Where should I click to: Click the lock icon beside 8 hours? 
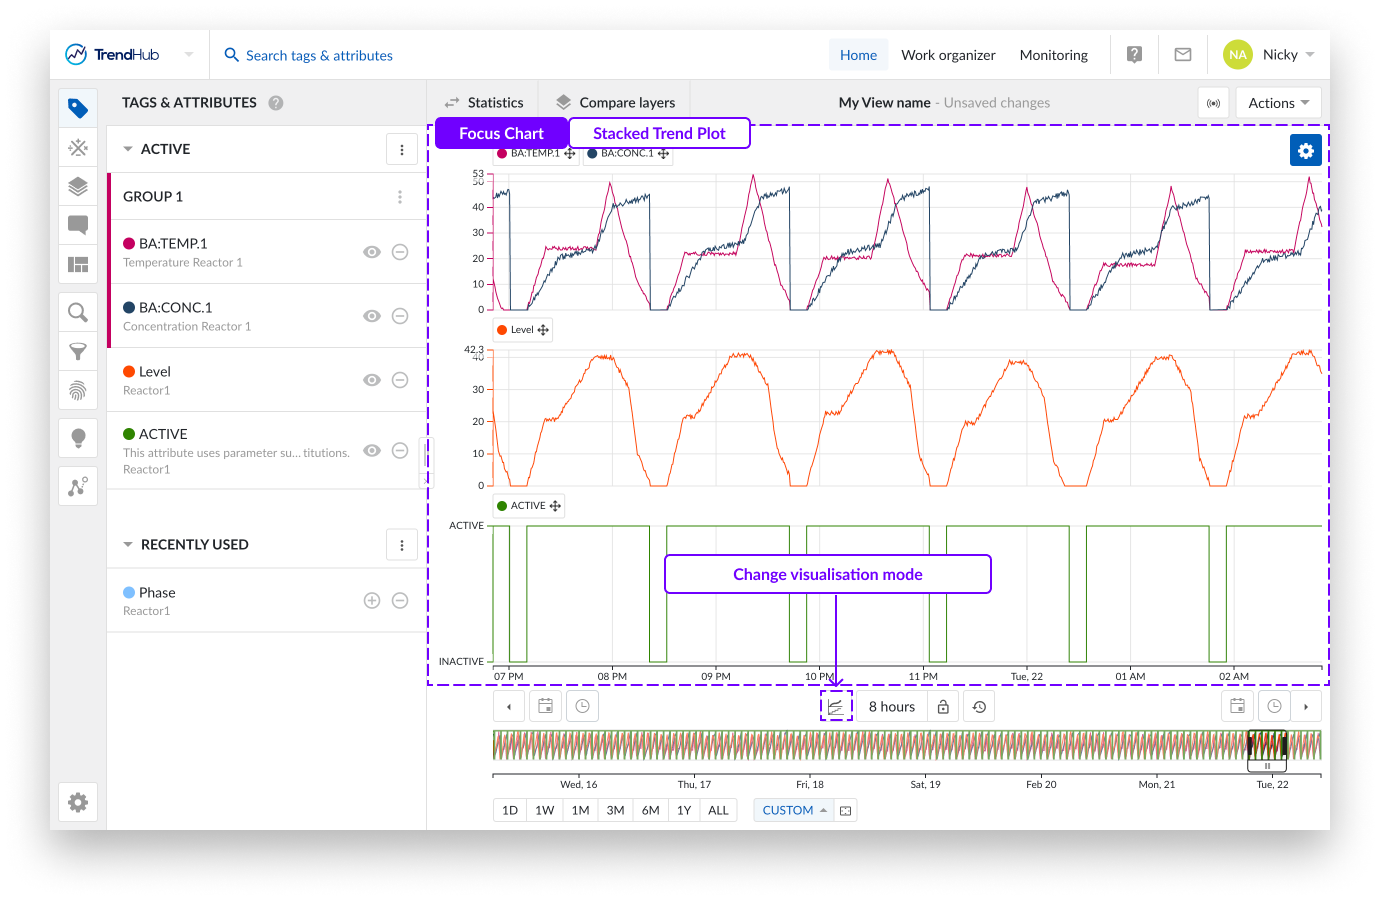(943, 707)
